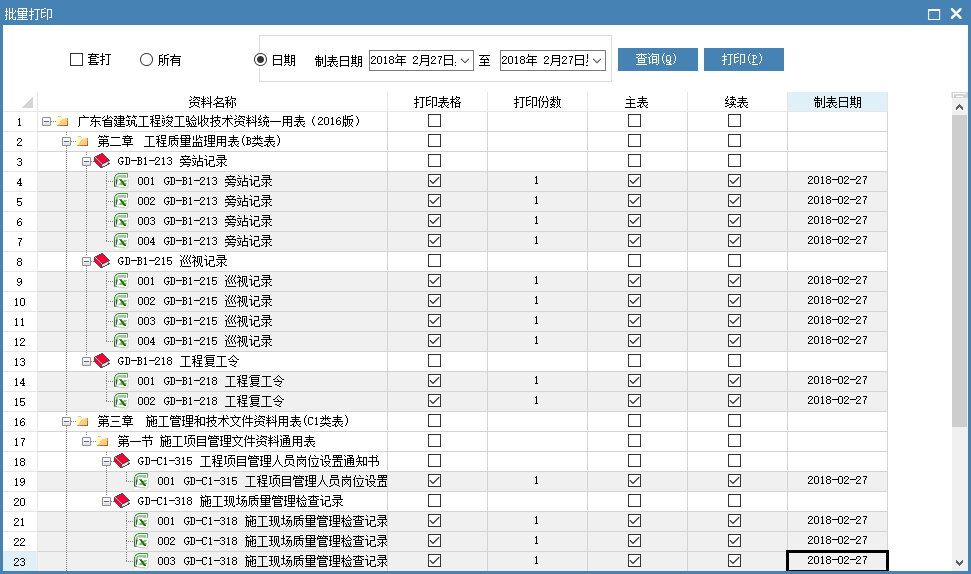Click the 制表日期 cell in row 23
The height and width of the screenshot is (574, 971).
point(837,561)
